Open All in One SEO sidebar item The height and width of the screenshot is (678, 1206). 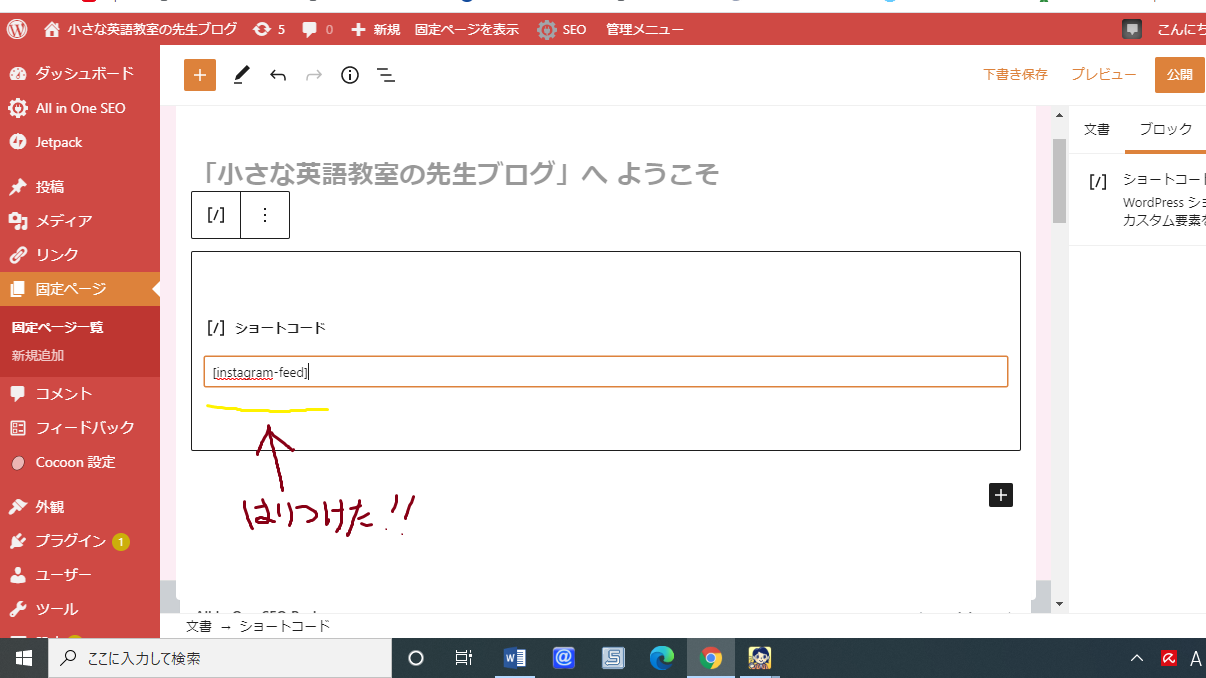(80, 108)
